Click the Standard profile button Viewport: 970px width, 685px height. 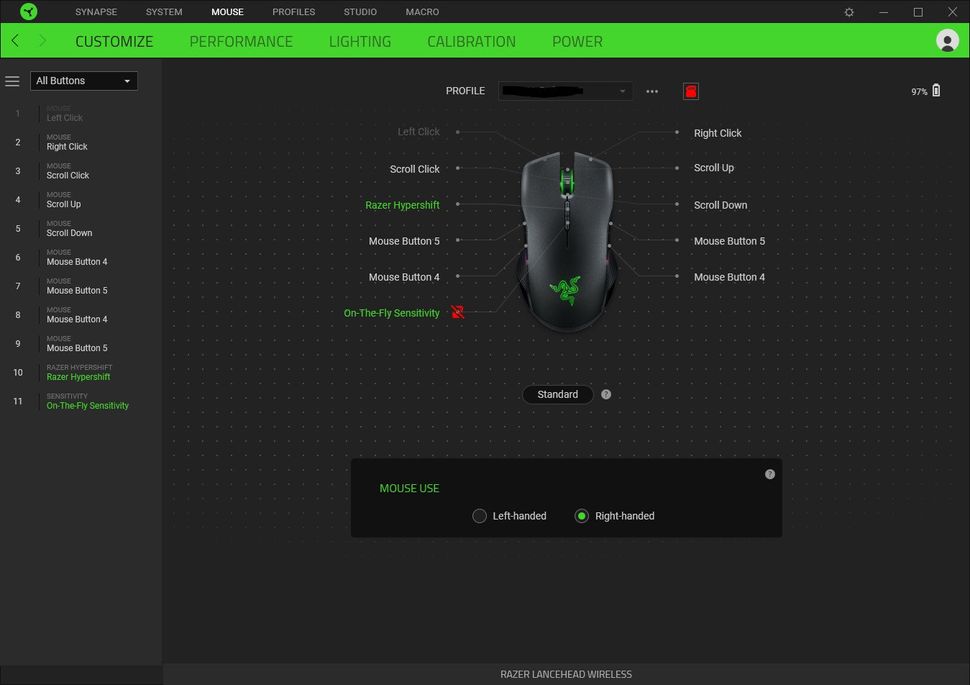(x=557, y=394)
